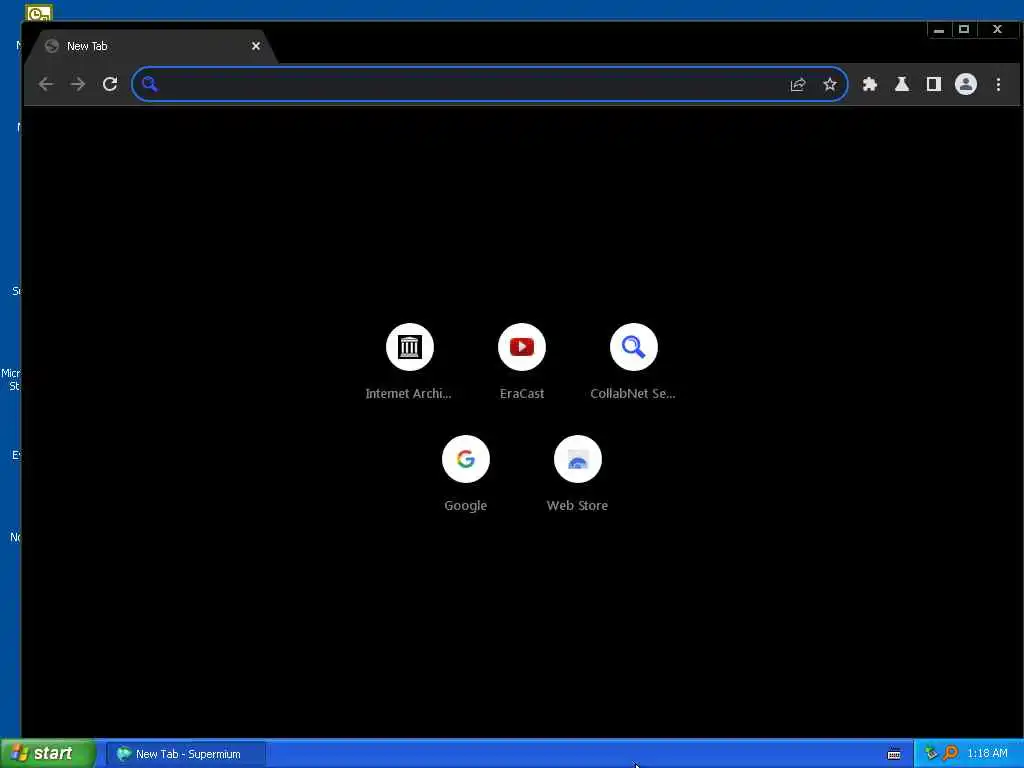The image size is (1024, 768).
Task: Reload the current page
Action: click(110, 84)
